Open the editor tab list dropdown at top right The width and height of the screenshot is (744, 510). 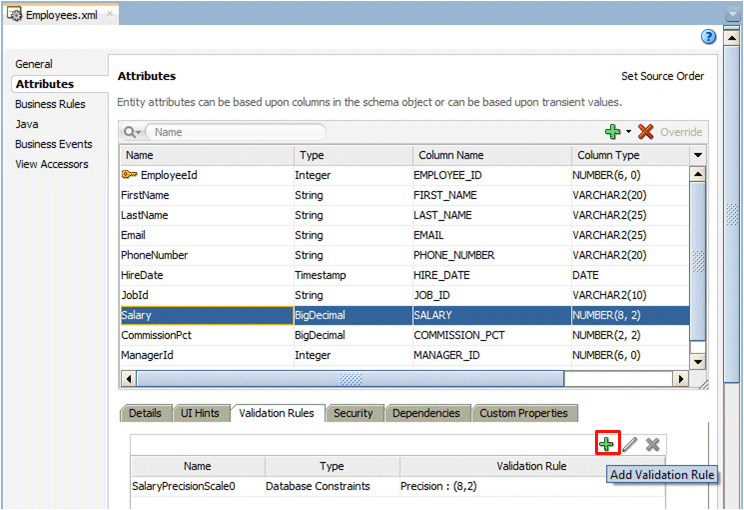coord(733,16)
